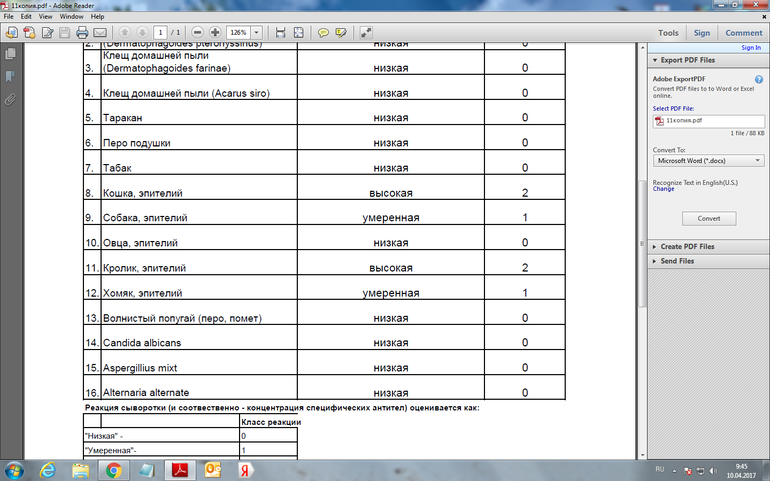Viewport: 770px width, 481px height.
Task: Show the page thumbnails panel
Action: [10, 54]
